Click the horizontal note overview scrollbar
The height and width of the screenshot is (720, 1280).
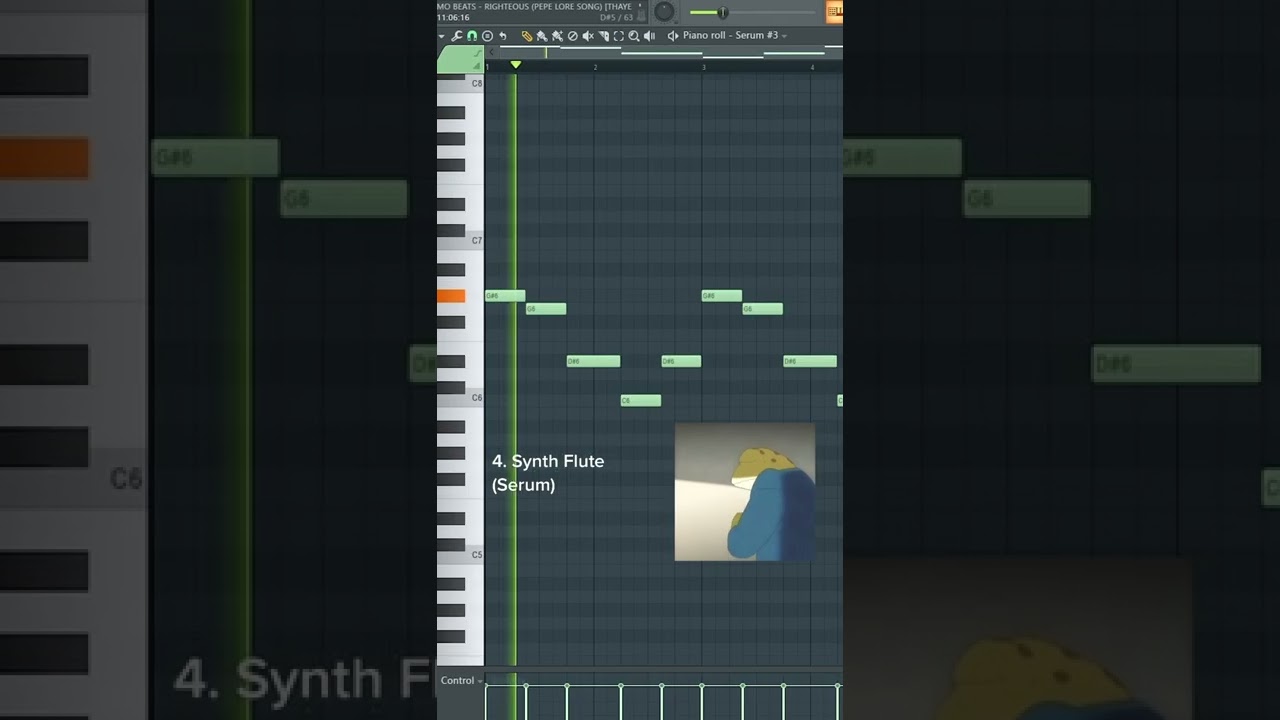coord(670,52)
